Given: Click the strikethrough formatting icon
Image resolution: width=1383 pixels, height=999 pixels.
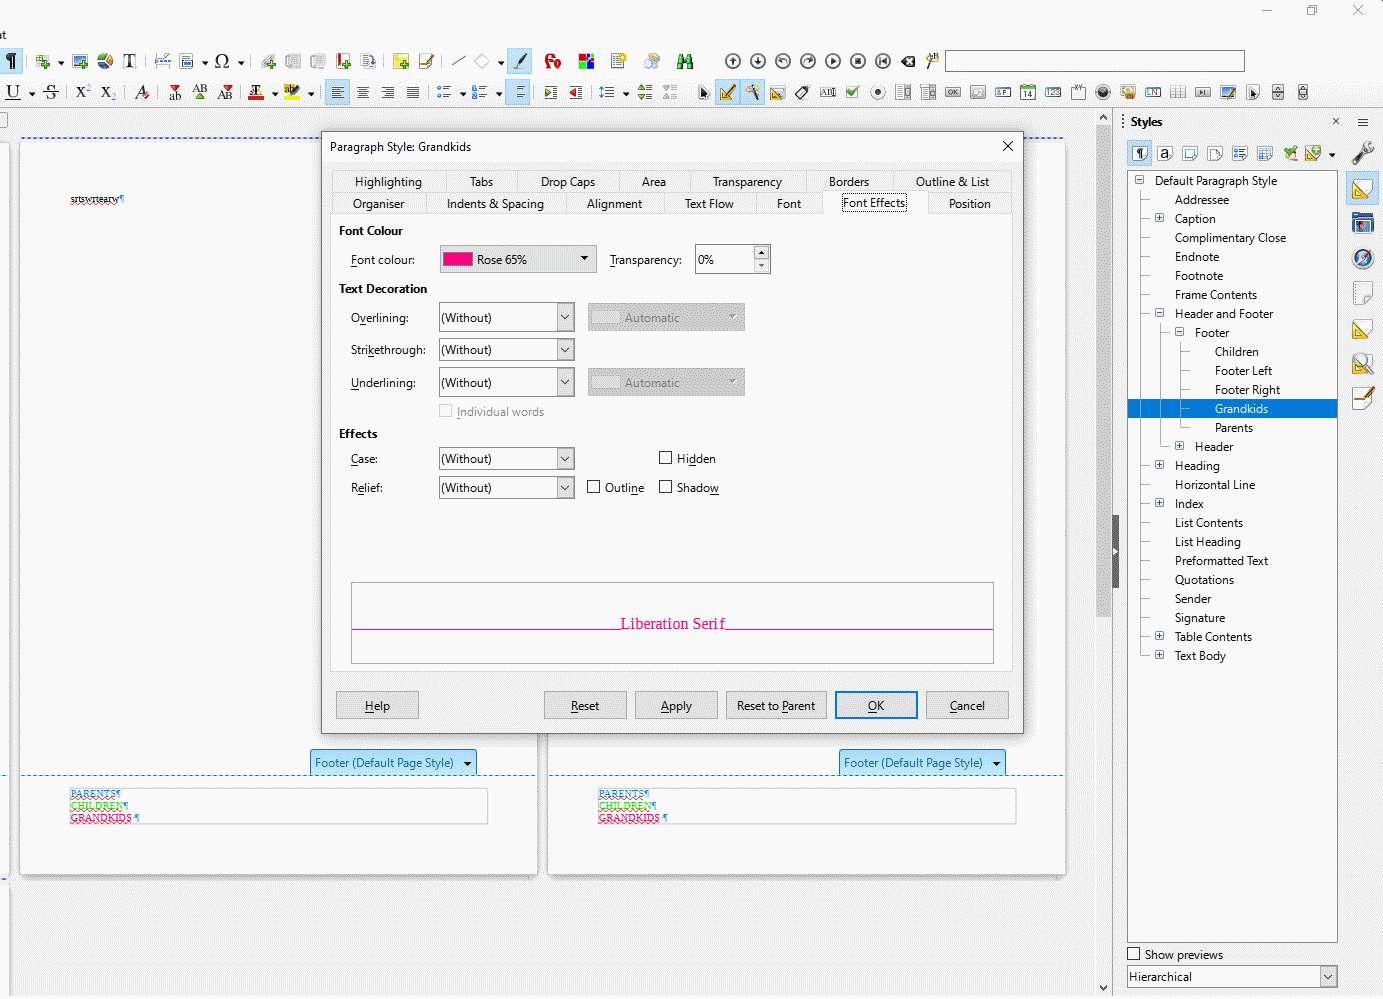Looking at the screenshot, I should 51,92.
